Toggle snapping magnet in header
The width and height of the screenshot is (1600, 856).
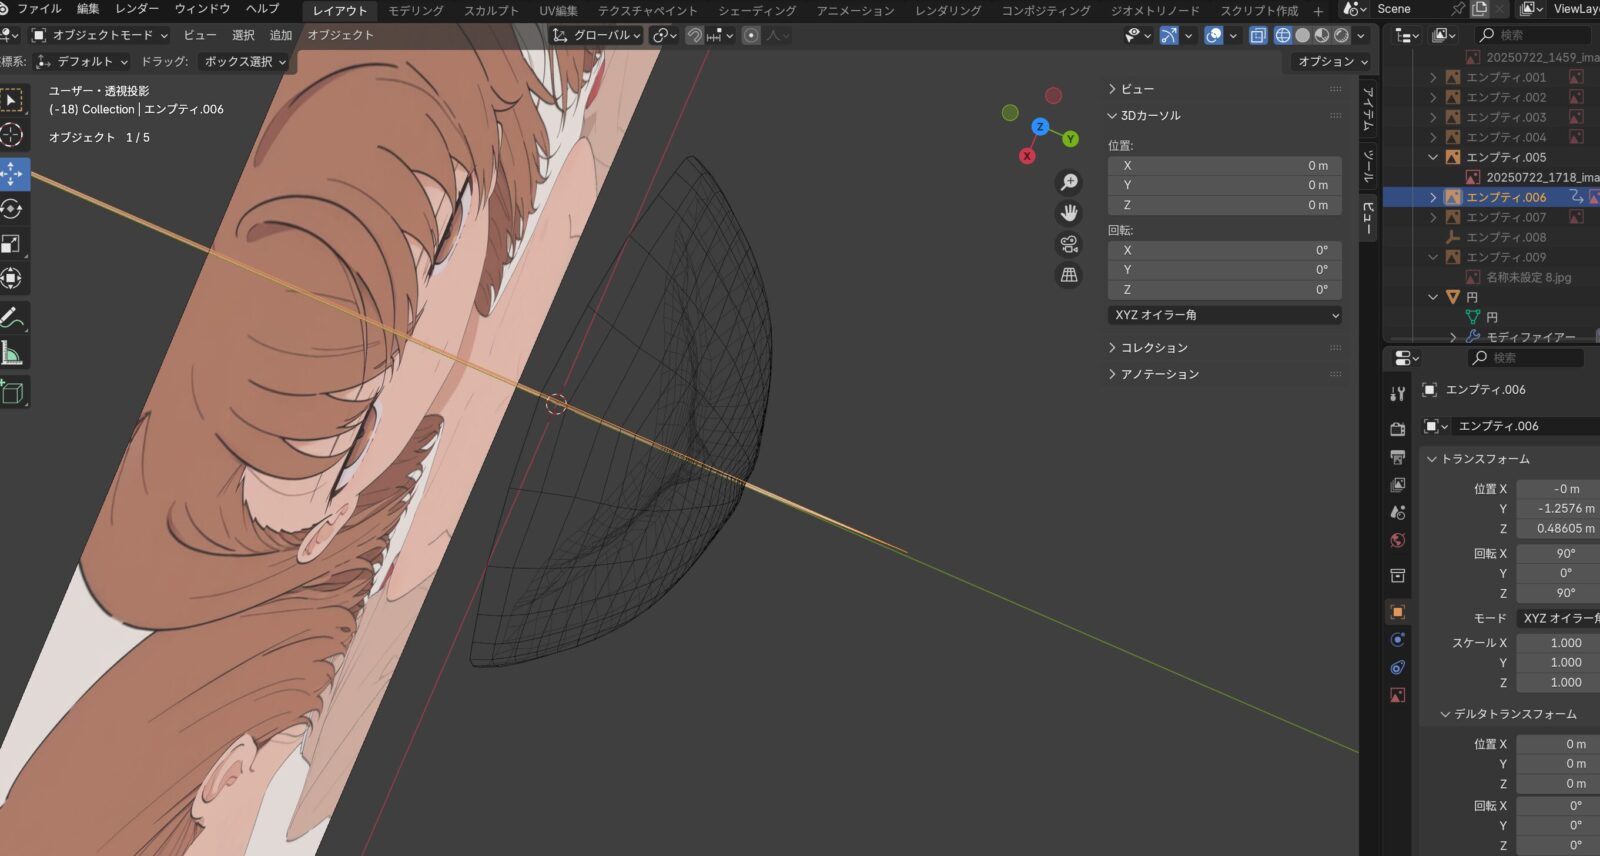click(694, 35)
